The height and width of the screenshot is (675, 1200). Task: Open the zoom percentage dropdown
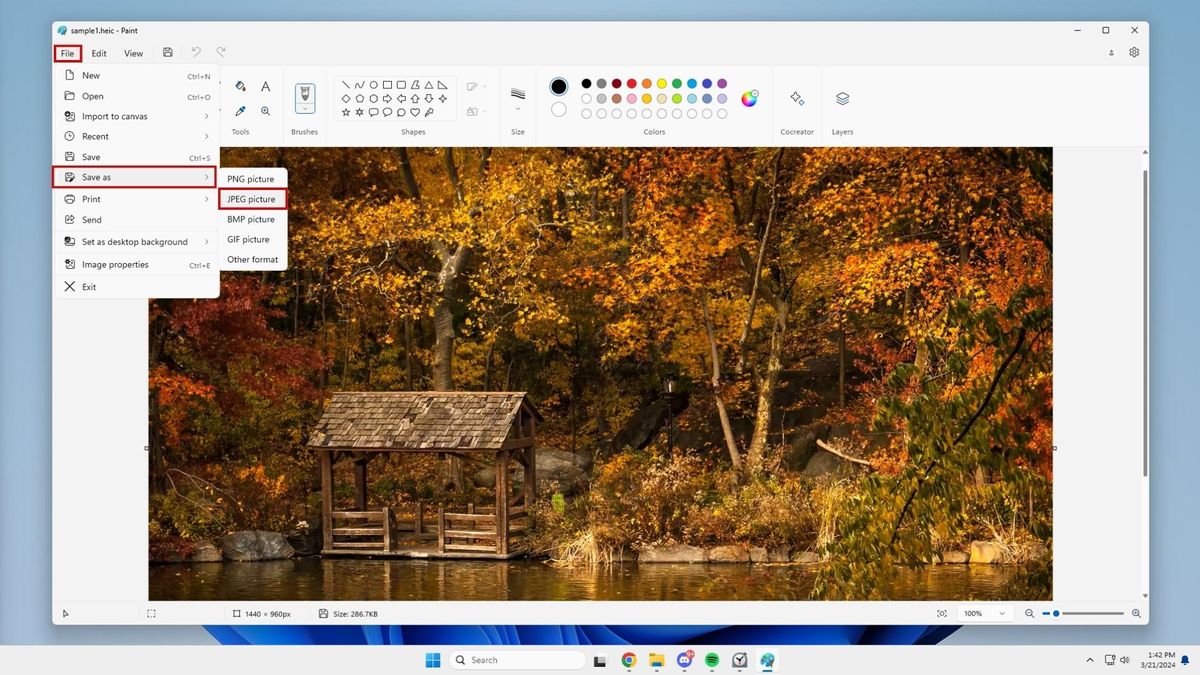tap(985, 613)
